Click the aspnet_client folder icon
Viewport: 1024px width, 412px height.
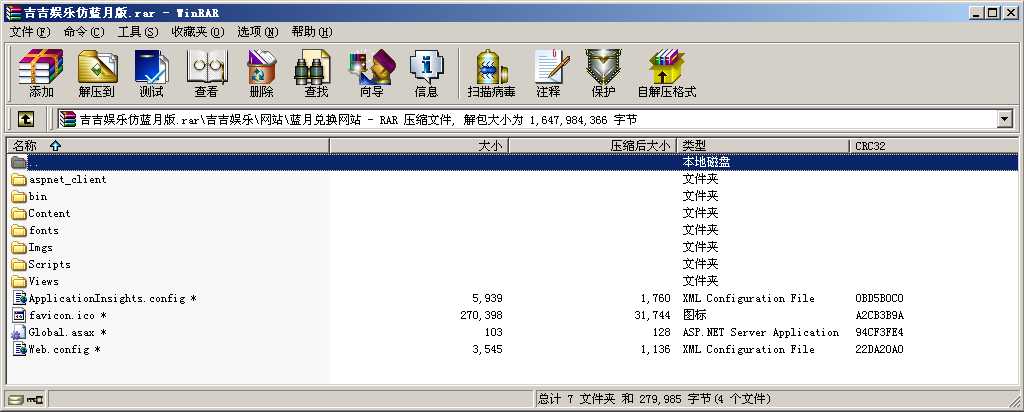pos(19,180)
